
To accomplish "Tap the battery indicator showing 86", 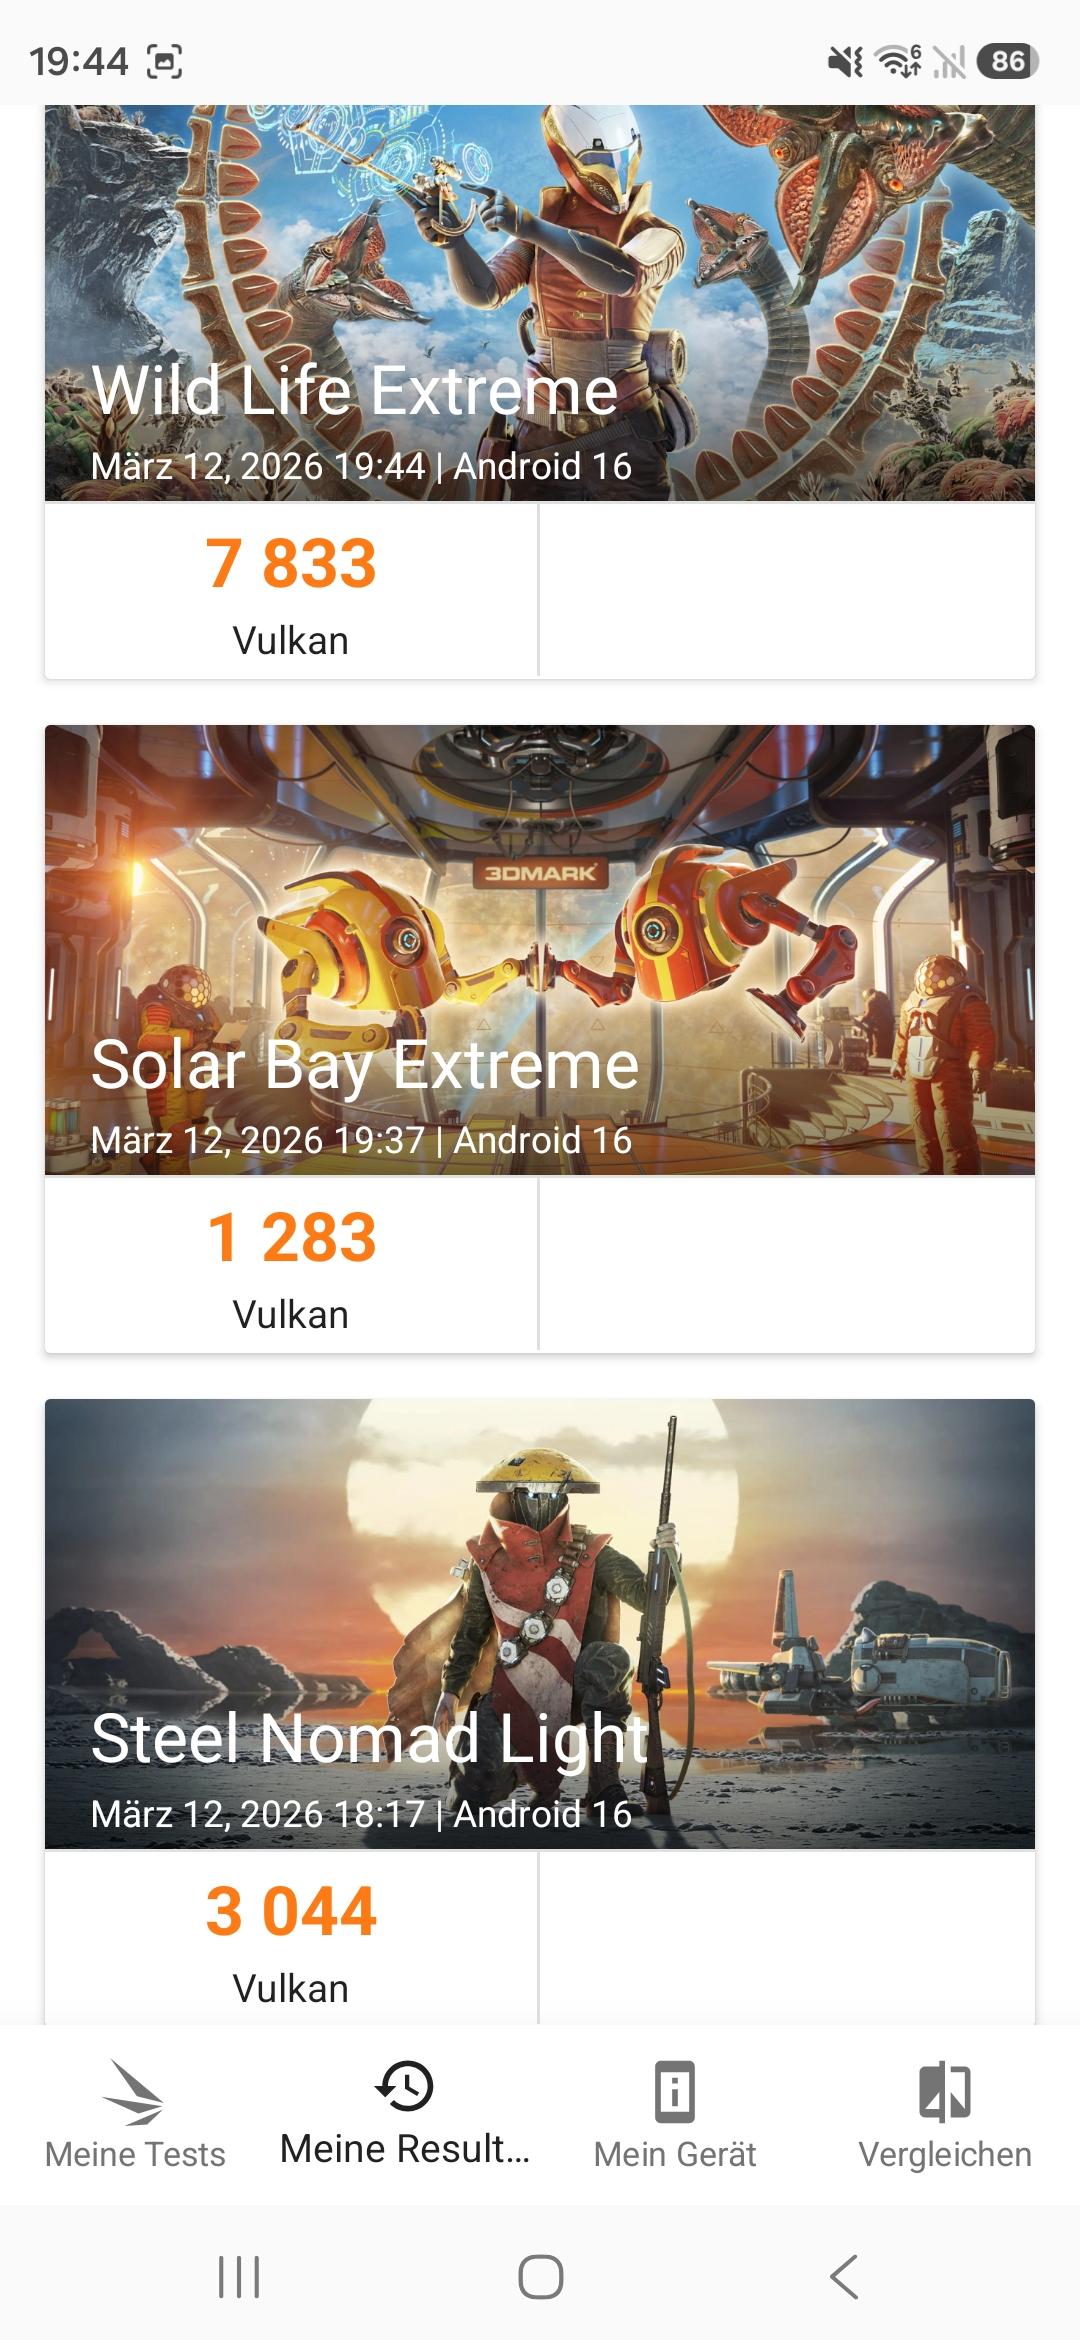I will [1007, 62].
